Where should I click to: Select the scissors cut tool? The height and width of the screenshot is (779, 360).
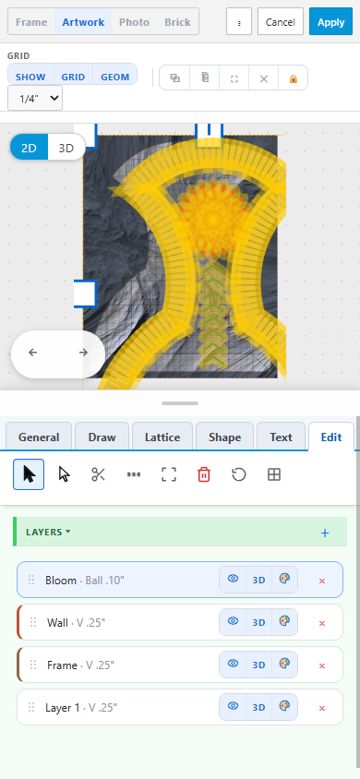(x=98, y=474)
